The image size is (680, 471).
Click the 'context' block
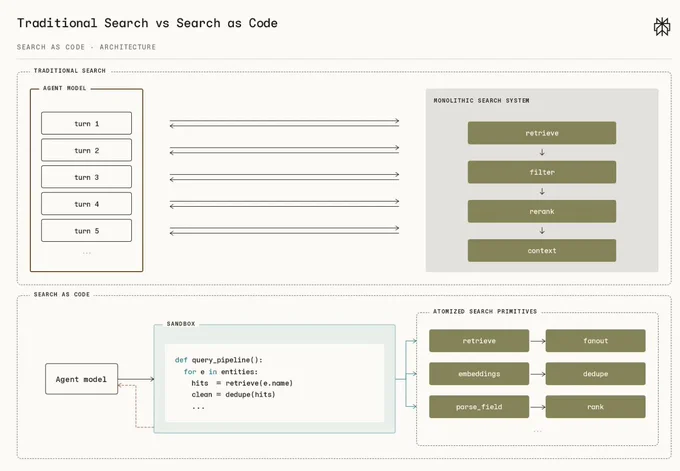coord(542,250)
